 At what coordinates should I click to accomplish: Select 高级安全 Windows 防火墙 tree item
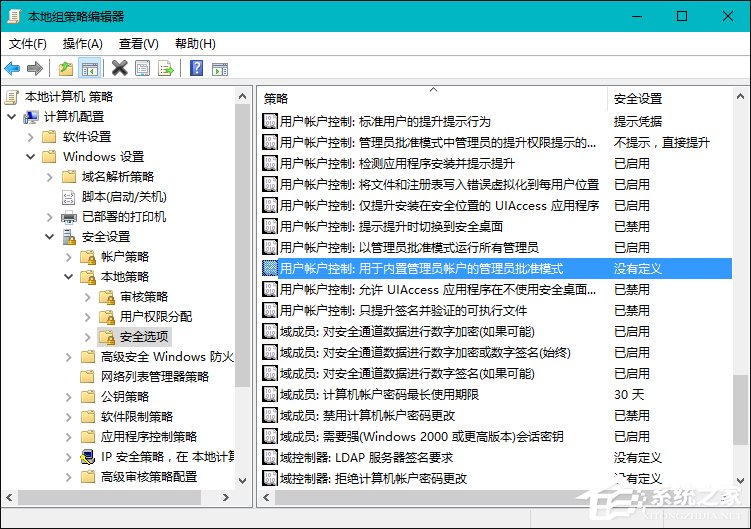click(167, 356)
